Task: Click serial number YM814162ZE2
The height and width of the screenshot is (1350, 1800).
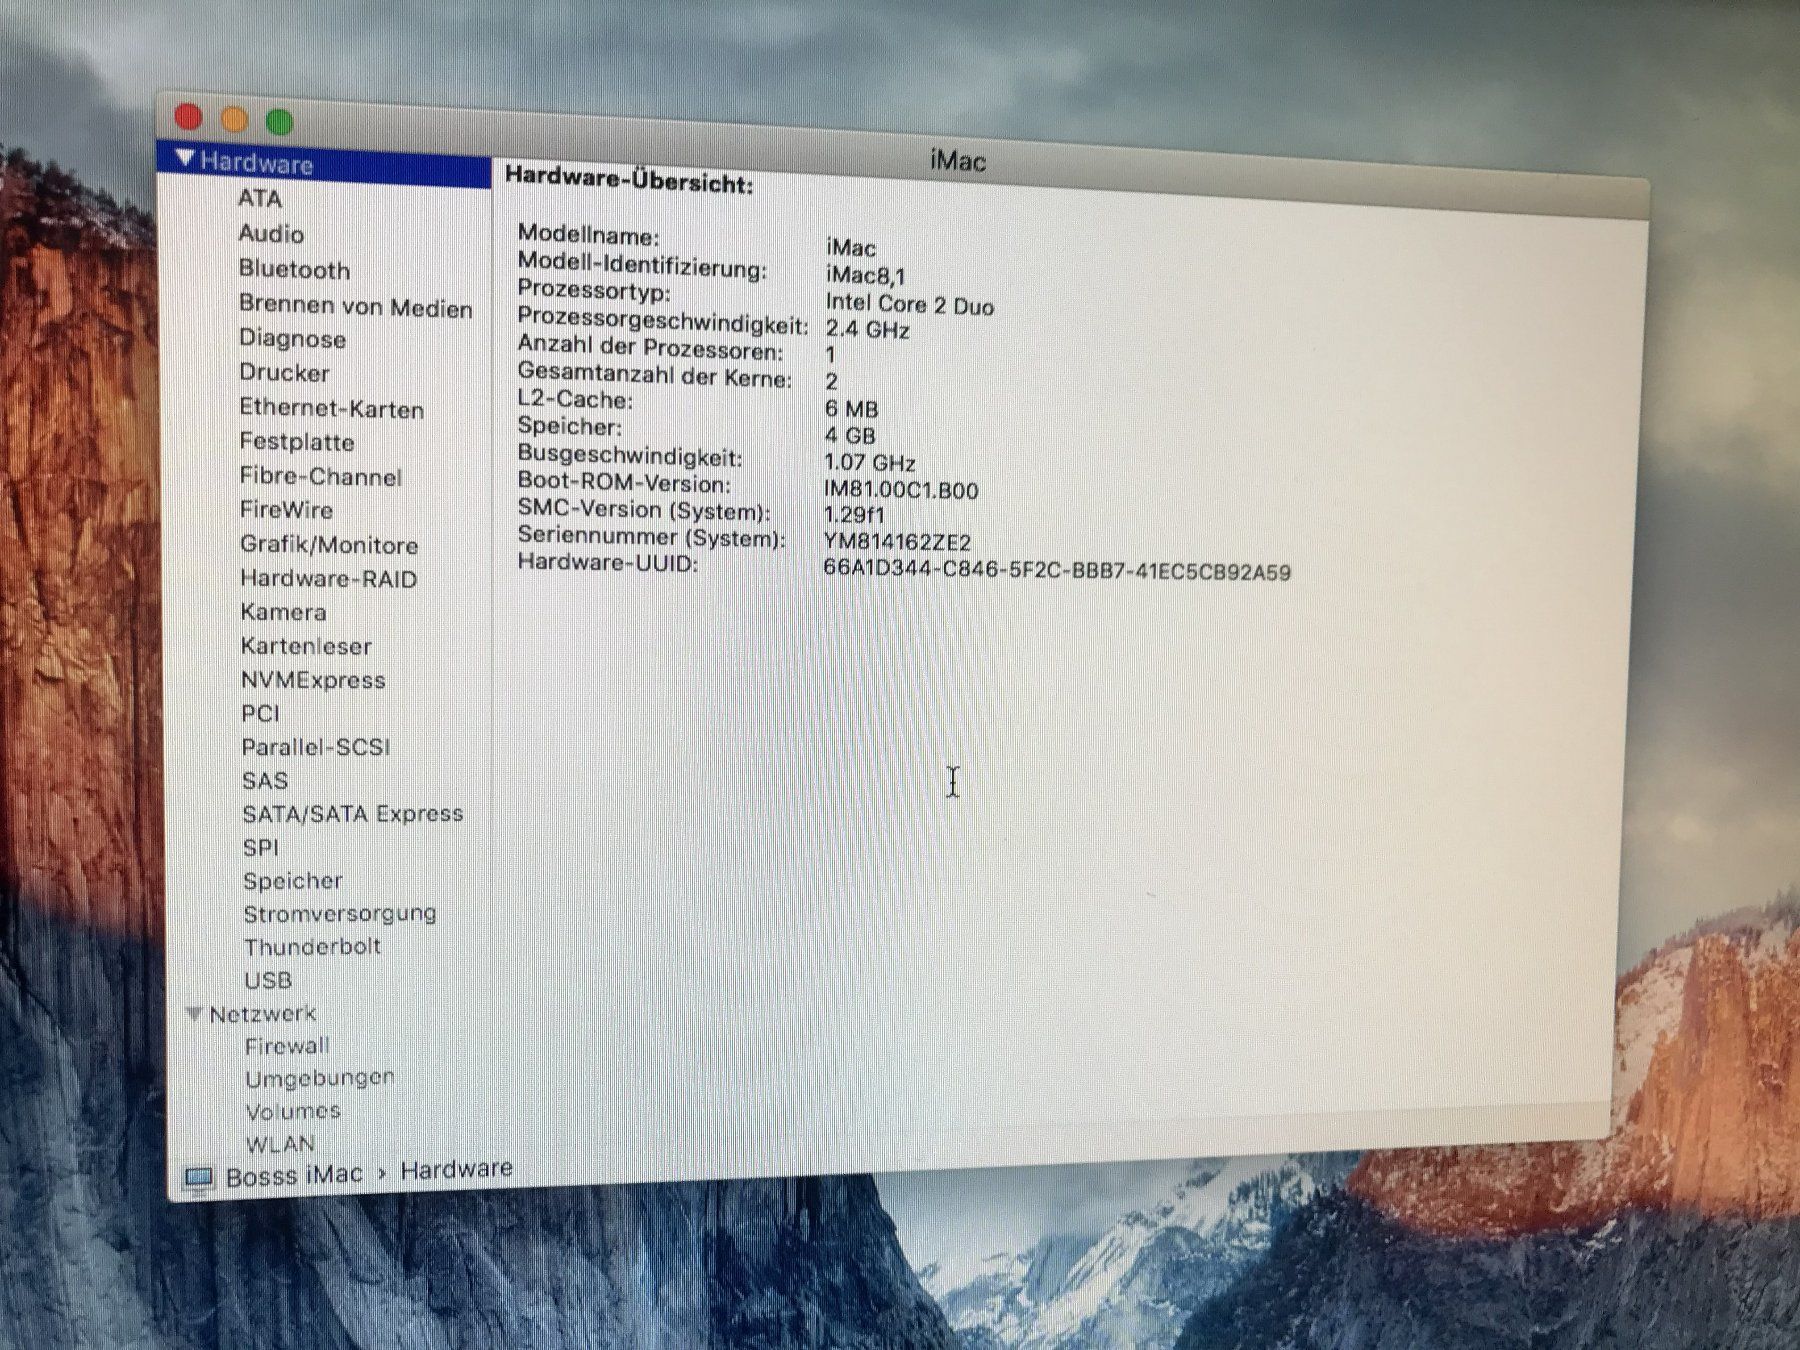Action: [897, 542]
